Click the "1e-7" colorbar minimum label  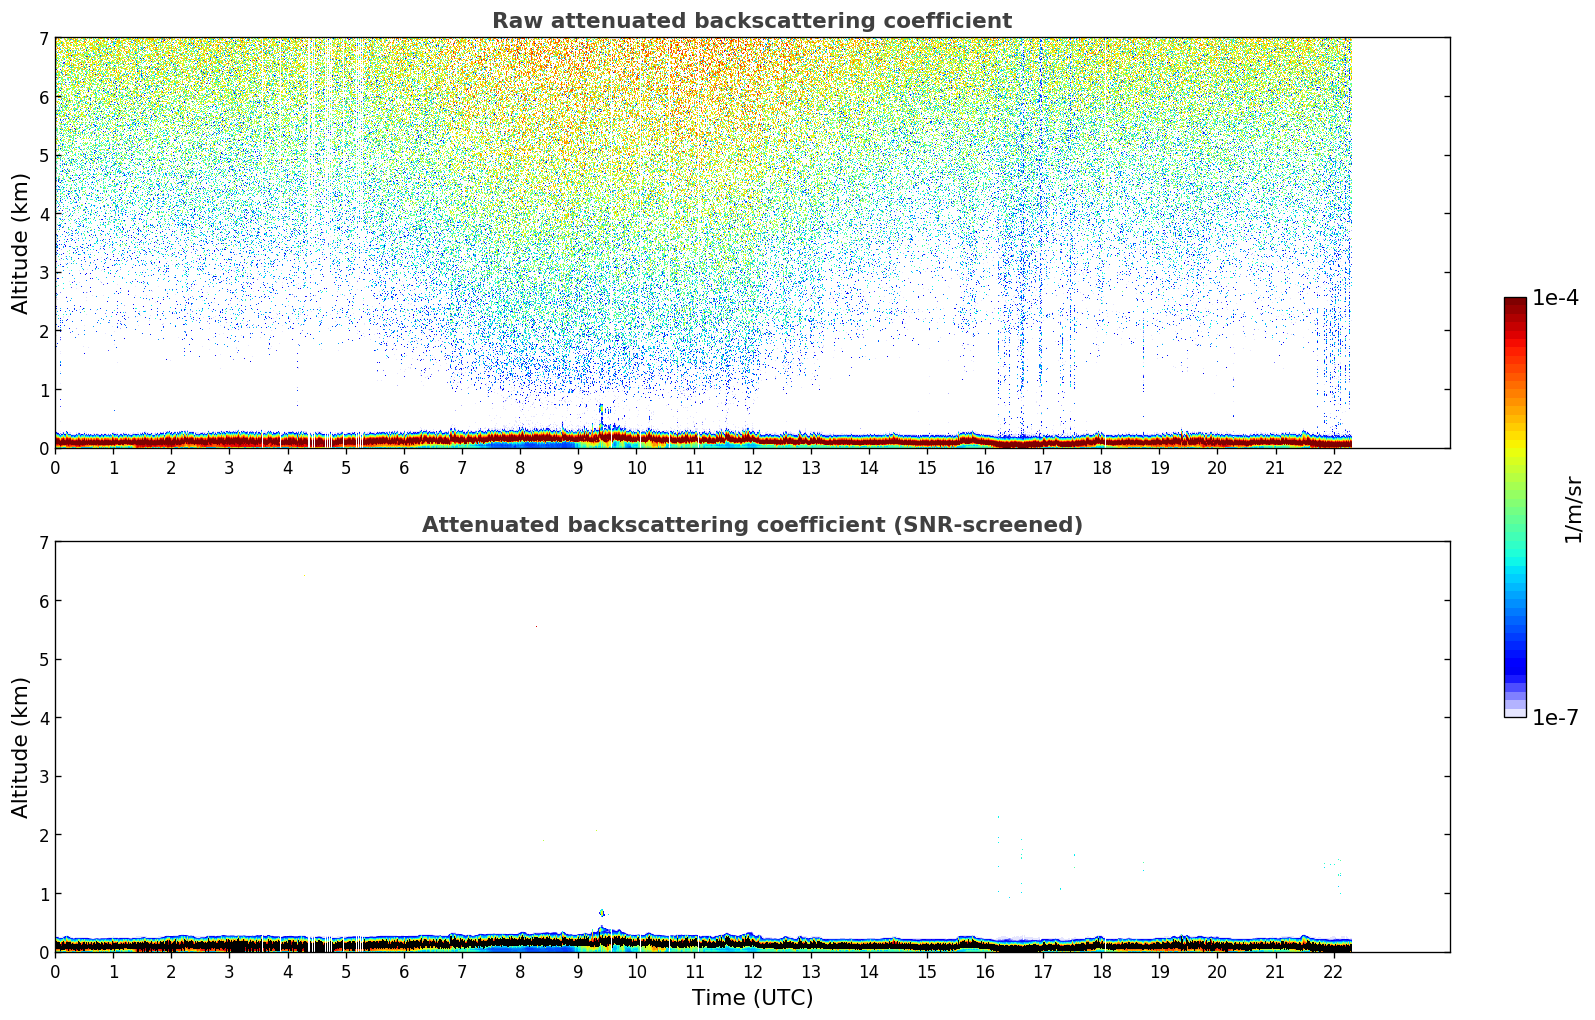tap(1556, 718)
